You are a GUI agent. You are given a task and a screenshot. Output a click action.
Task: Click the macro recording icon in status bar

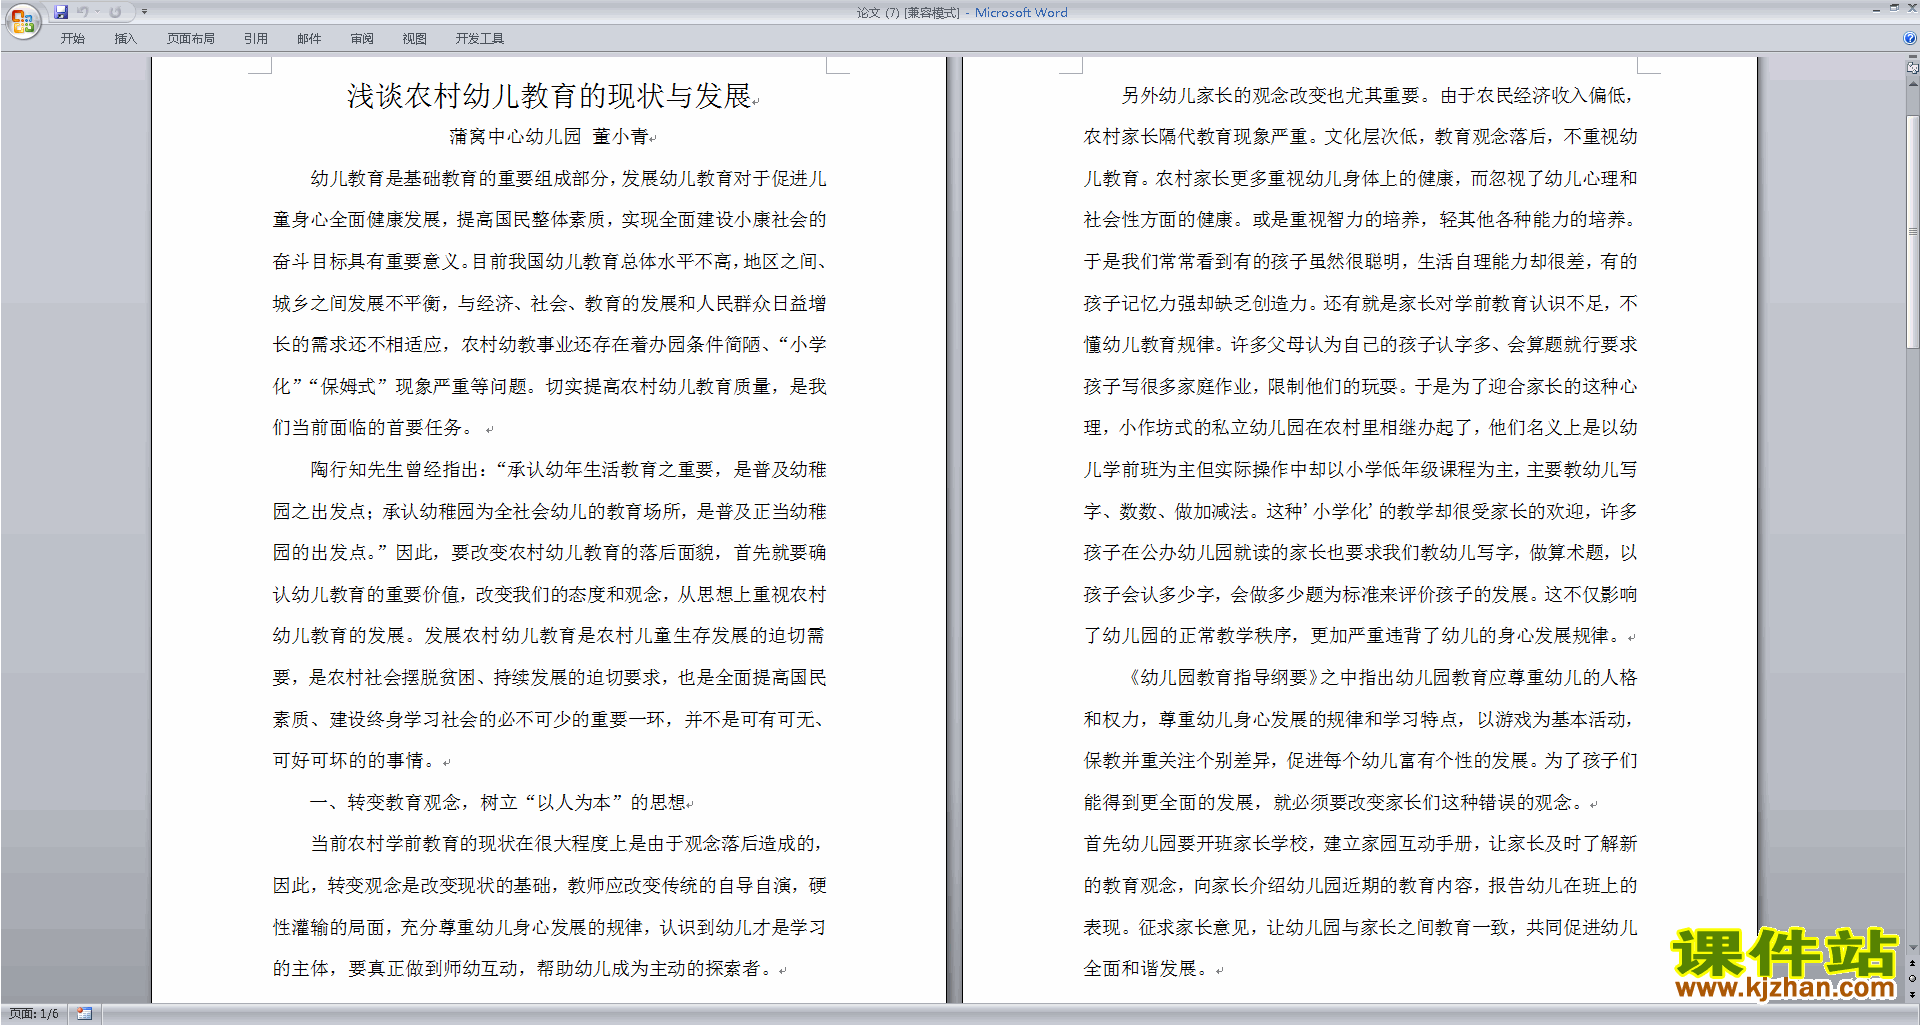tap(84, 1014)
